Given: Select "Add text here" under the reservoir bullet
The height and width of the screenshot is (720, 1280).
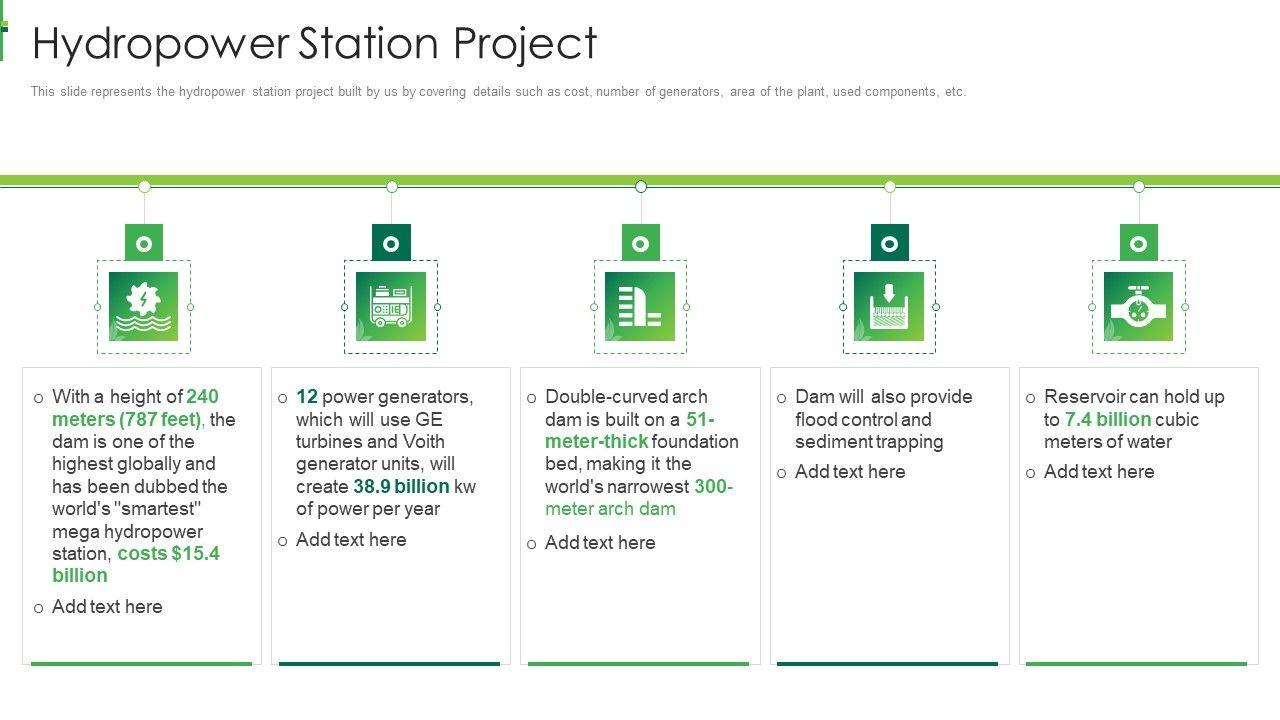Looking at the screenshot, I should point(1099,472).
